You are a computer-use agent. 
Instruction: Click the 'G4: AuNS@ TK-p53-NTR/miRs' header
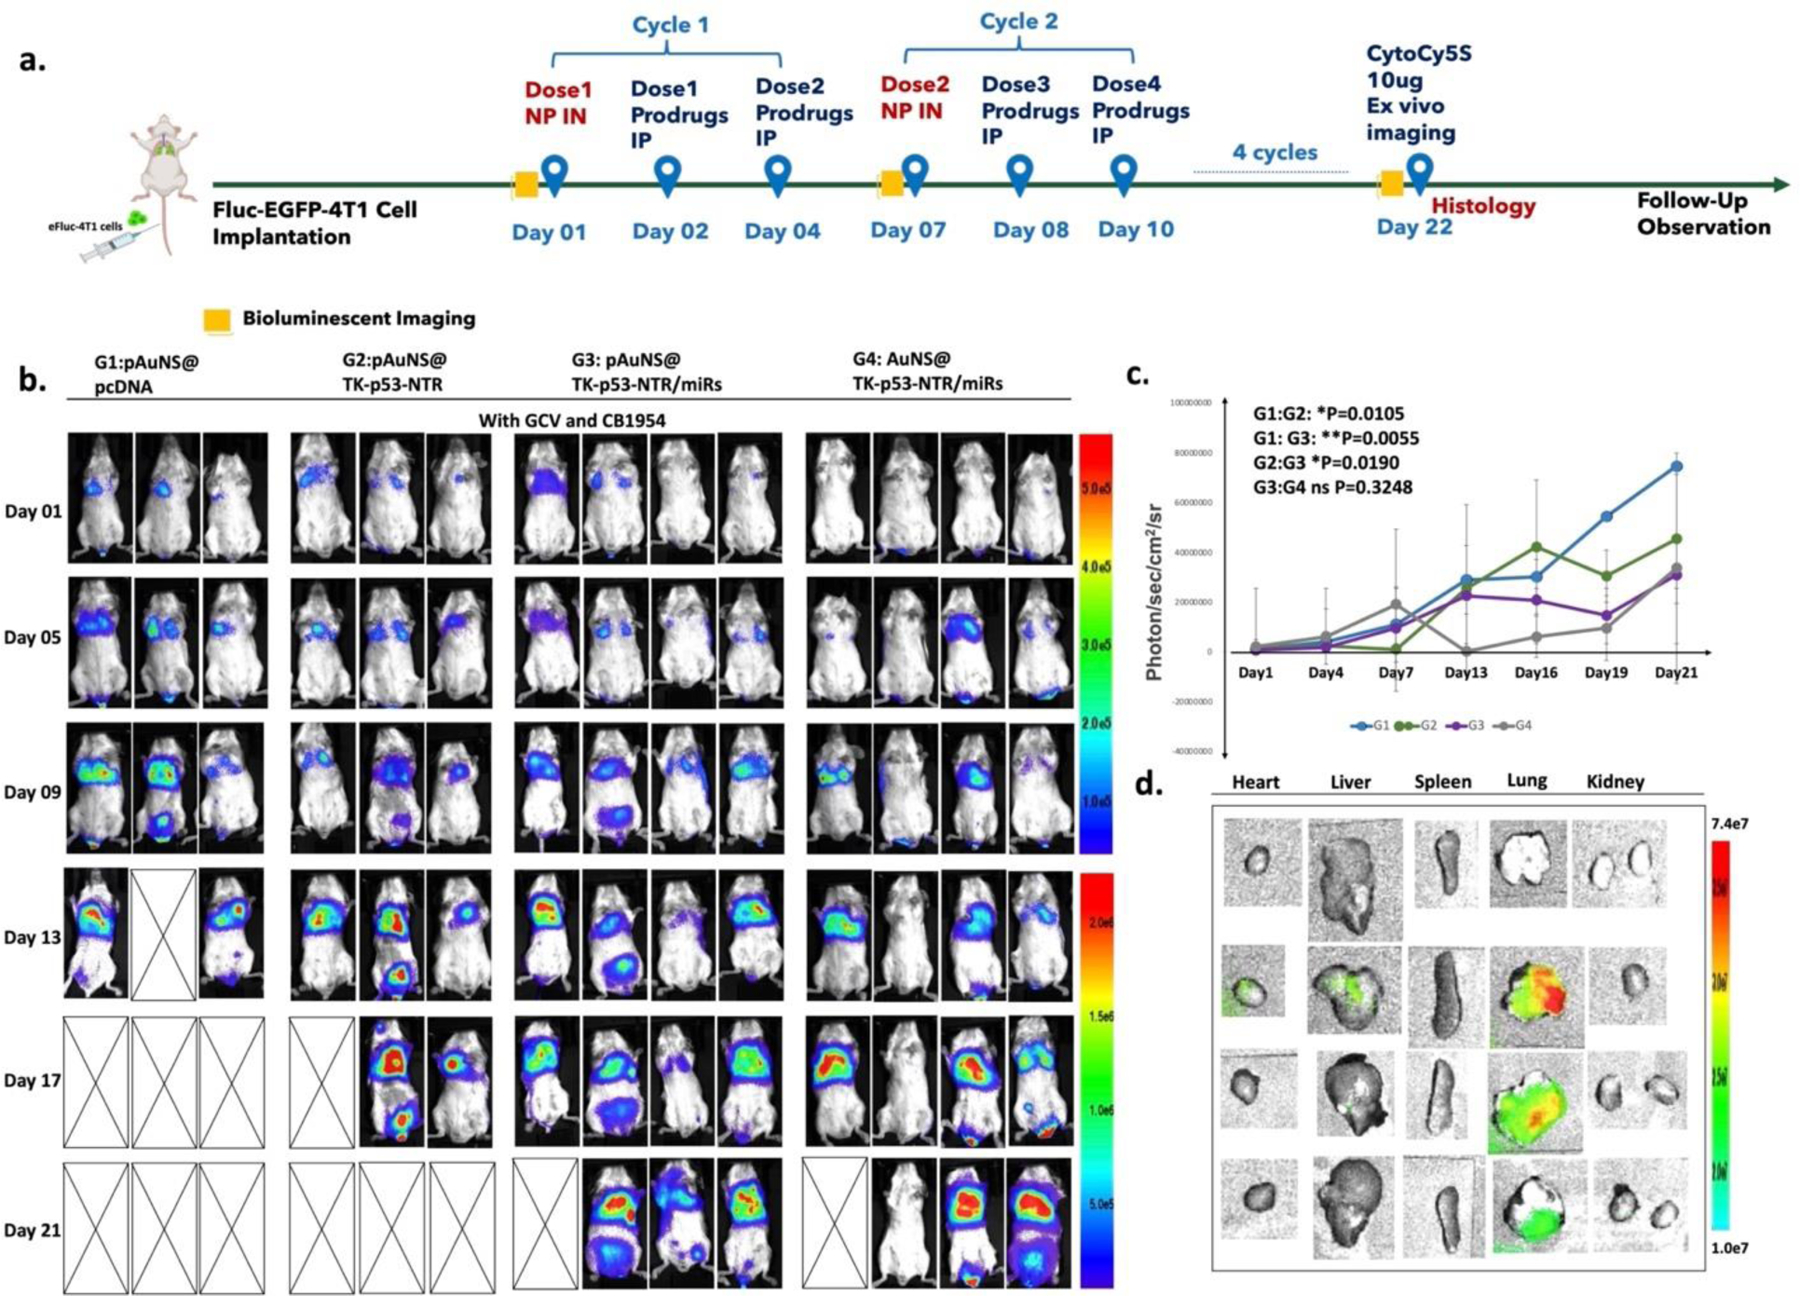pos(927,371)
